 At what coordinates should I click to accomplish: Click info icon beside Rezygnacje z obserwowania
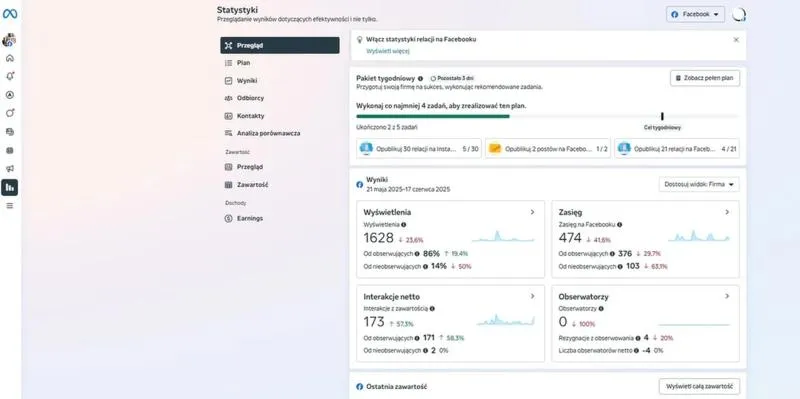coord(638,338)
